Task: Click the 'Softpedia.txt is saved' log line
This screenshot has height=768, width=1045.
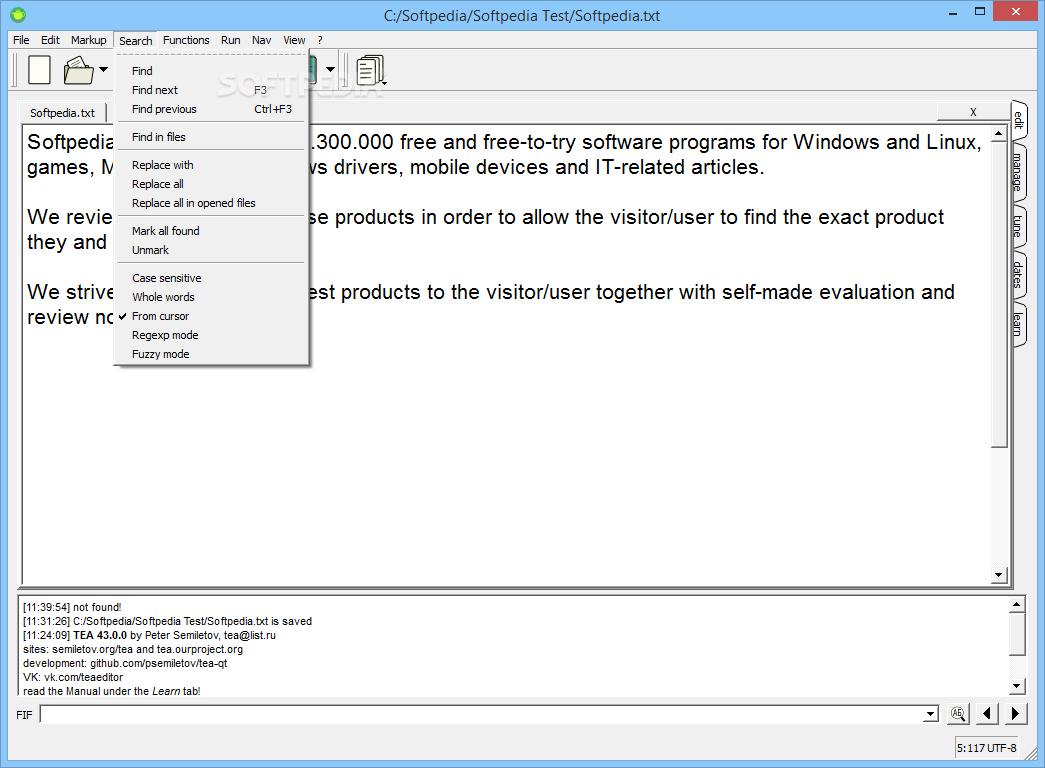Action: click(167, 621)
